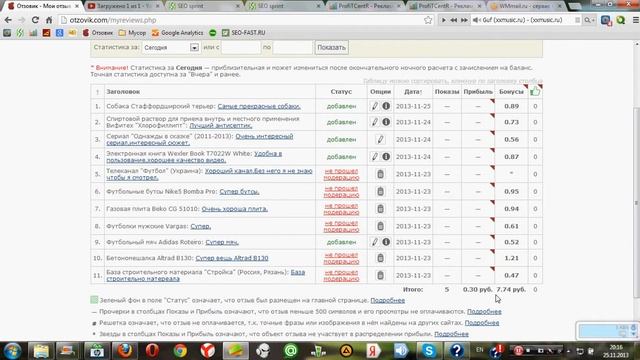Click 'не прошел модерацию' status for Телеканал Футбол
This screenshot has height=360, width=640.
(x=341, y=174)
